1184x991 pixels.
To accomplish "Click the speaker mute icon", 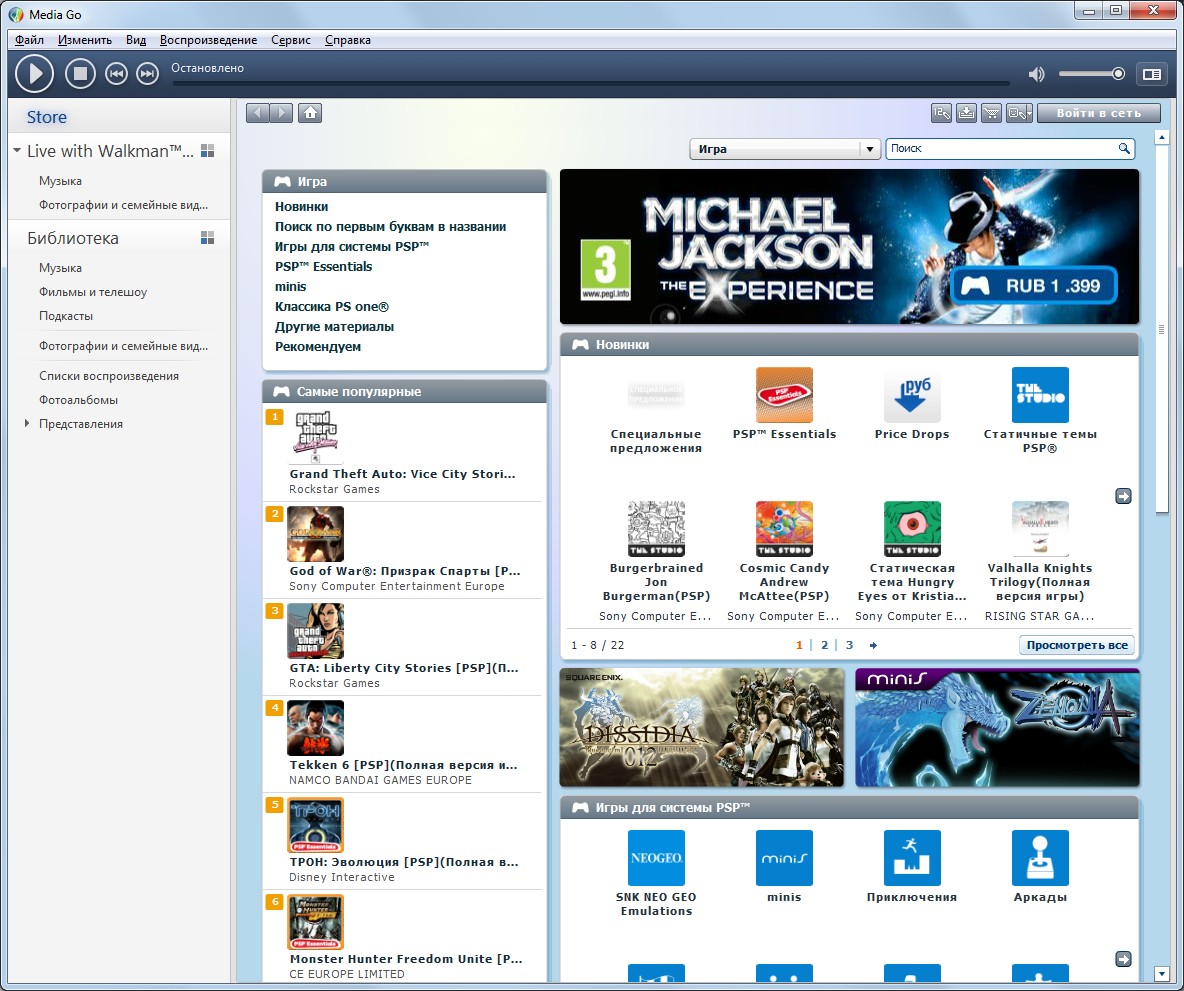I will coord(1037,74).
